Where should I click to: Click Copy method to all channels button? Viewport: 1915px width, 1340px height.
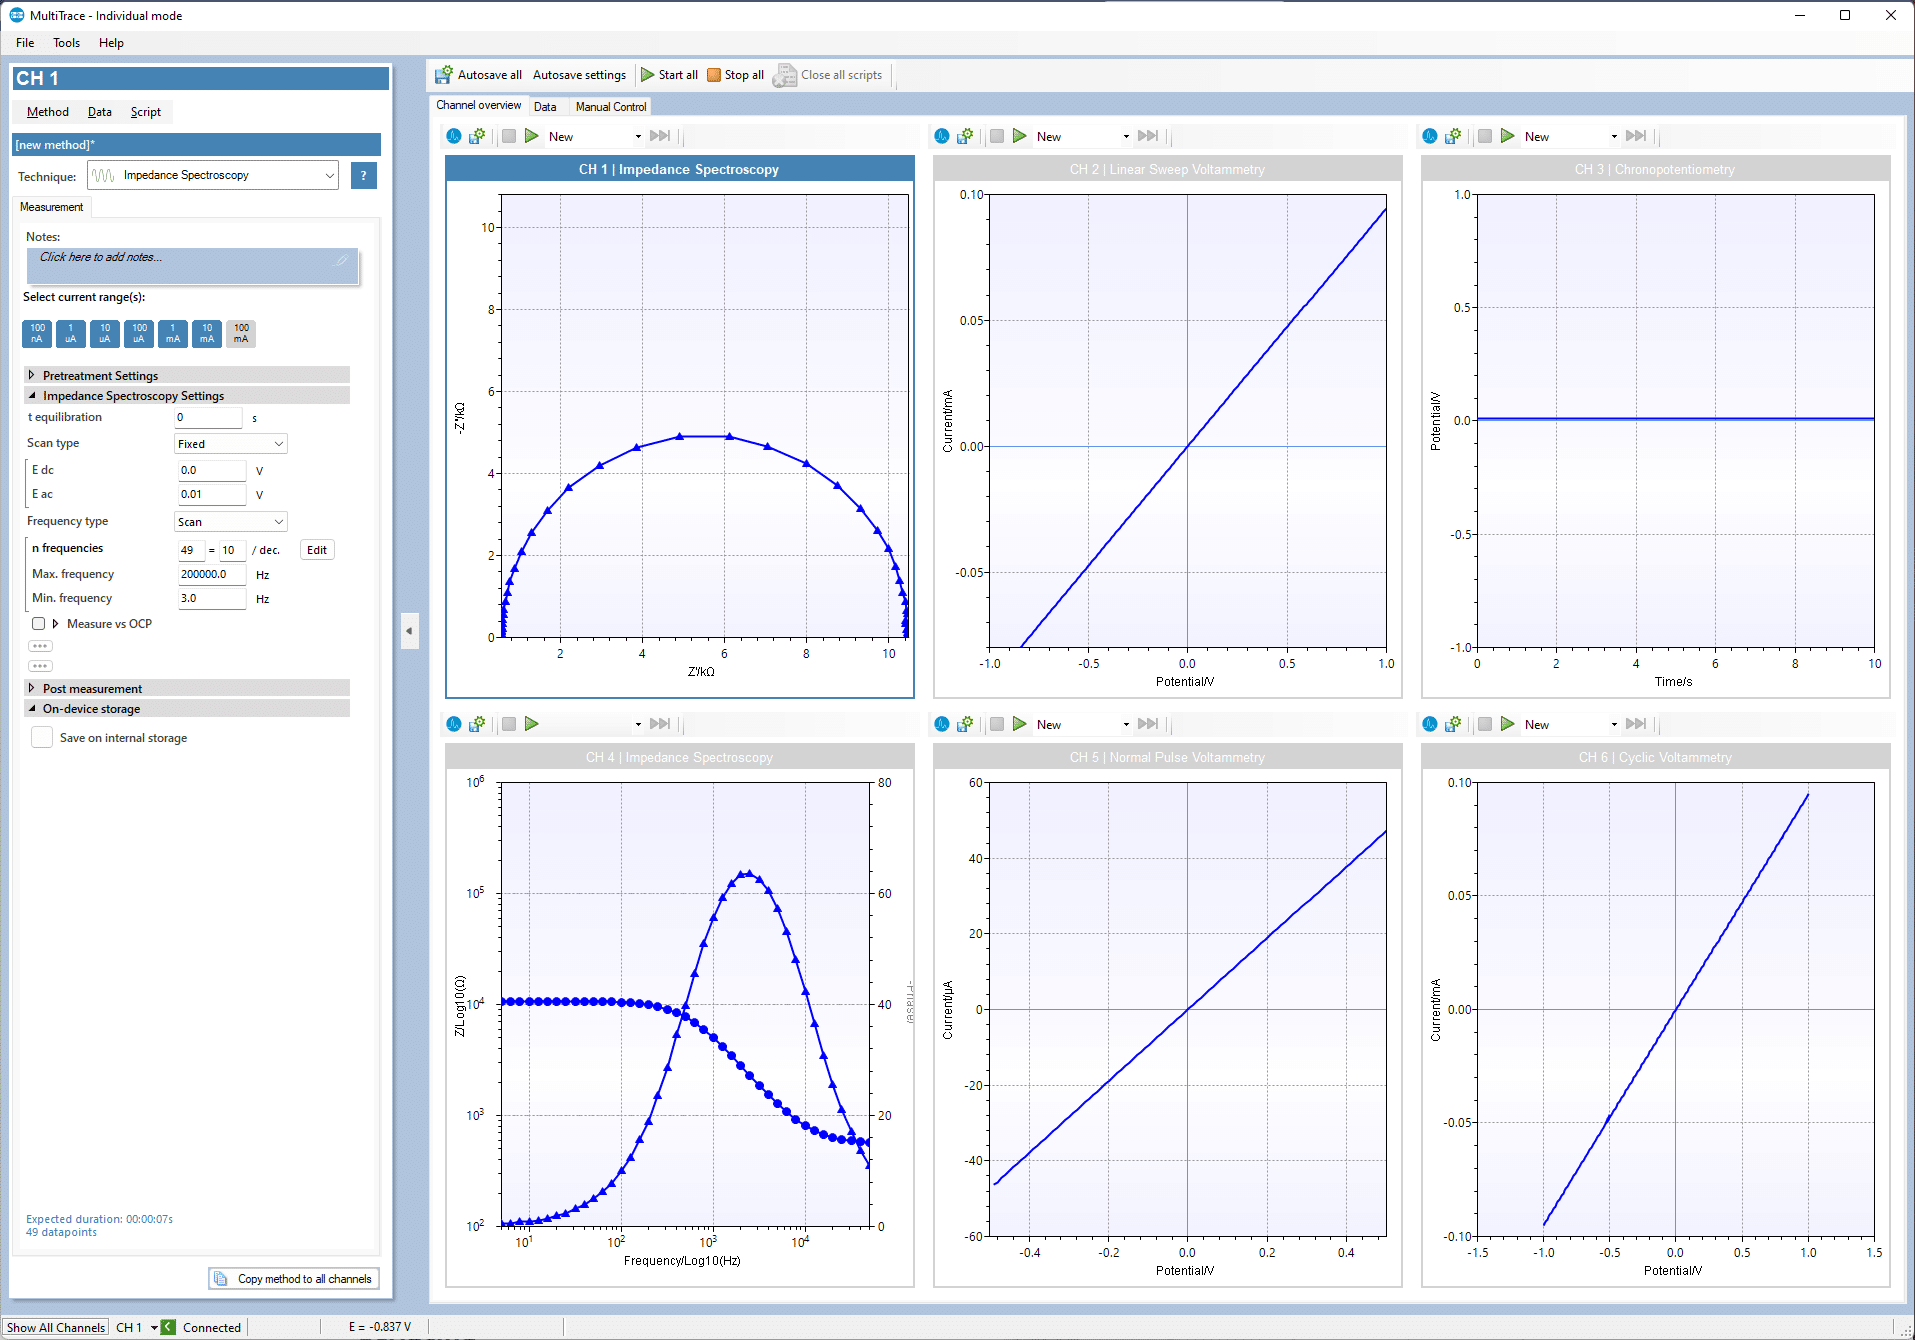tap(294, 1279)
